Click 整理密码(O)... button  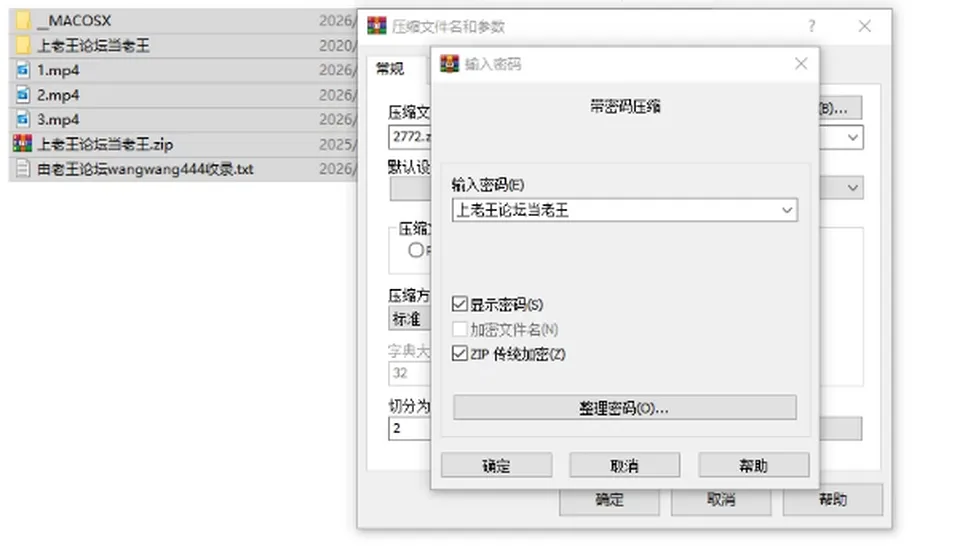click(624, 408)
